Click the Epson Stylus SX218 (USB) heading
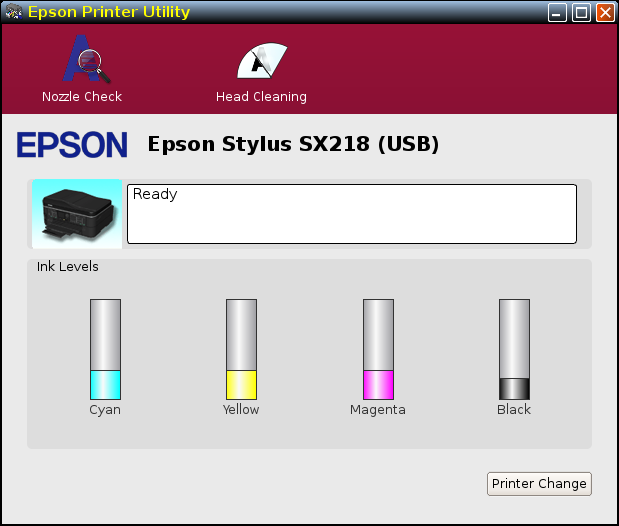Screen dimensions: 619x526 coord(293,144)
